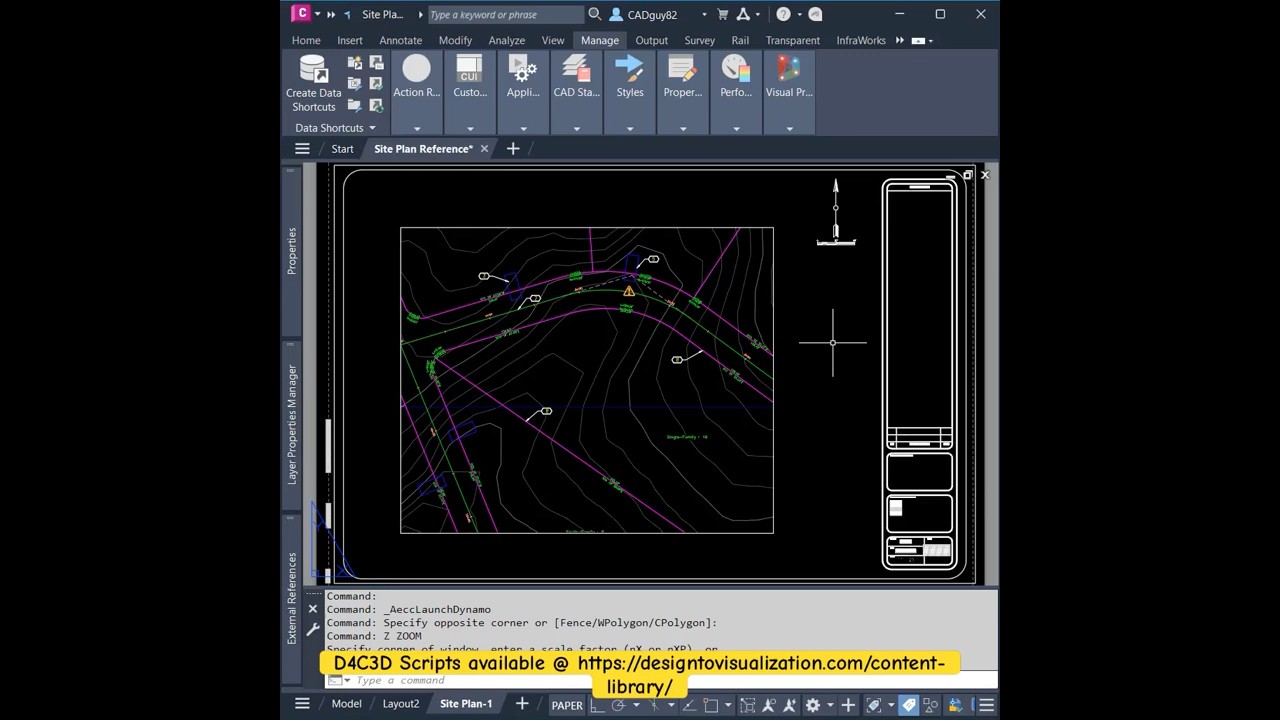The width and height of the screenshot is (1280, 720).
Task: Open the External References side tab
Action: click(x=292, y=598)
